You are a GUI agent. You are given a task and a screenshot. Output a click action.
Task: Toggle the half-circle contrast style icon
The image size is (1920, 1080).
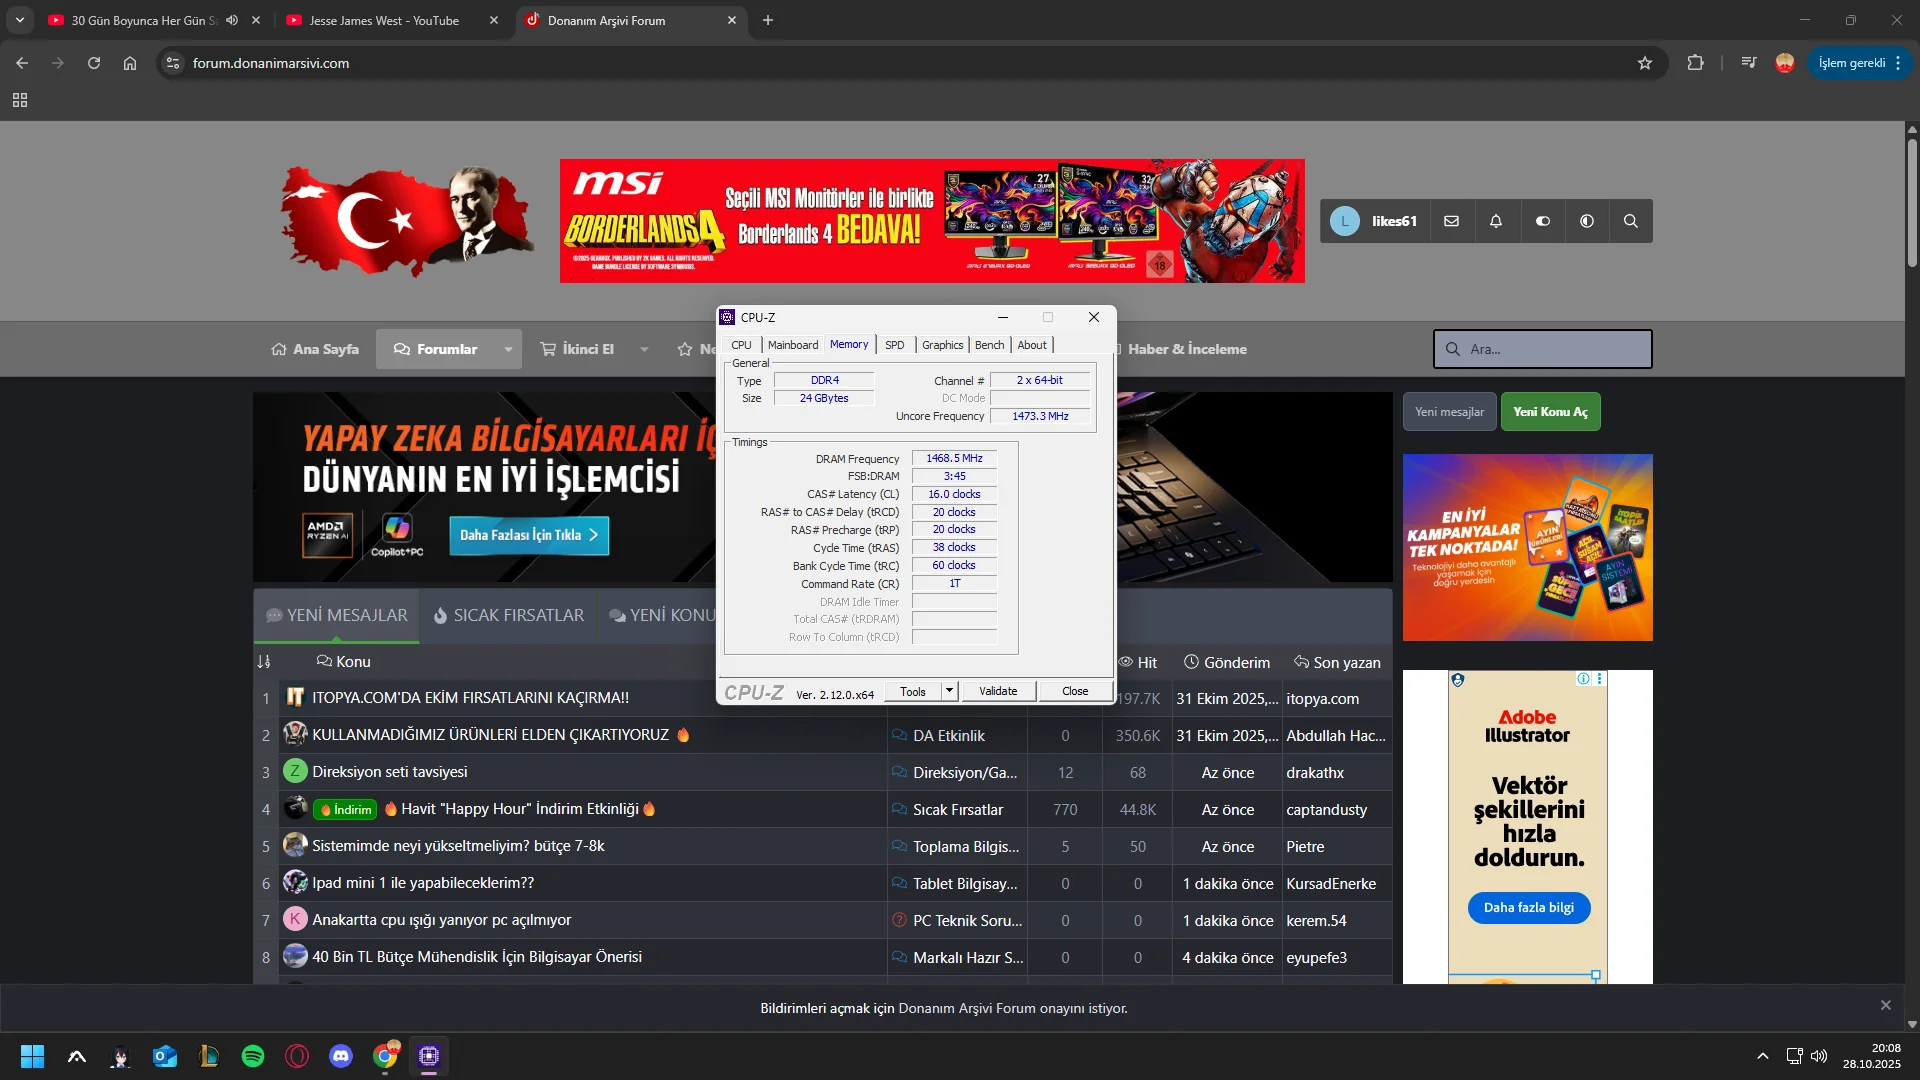[1587, 221]
